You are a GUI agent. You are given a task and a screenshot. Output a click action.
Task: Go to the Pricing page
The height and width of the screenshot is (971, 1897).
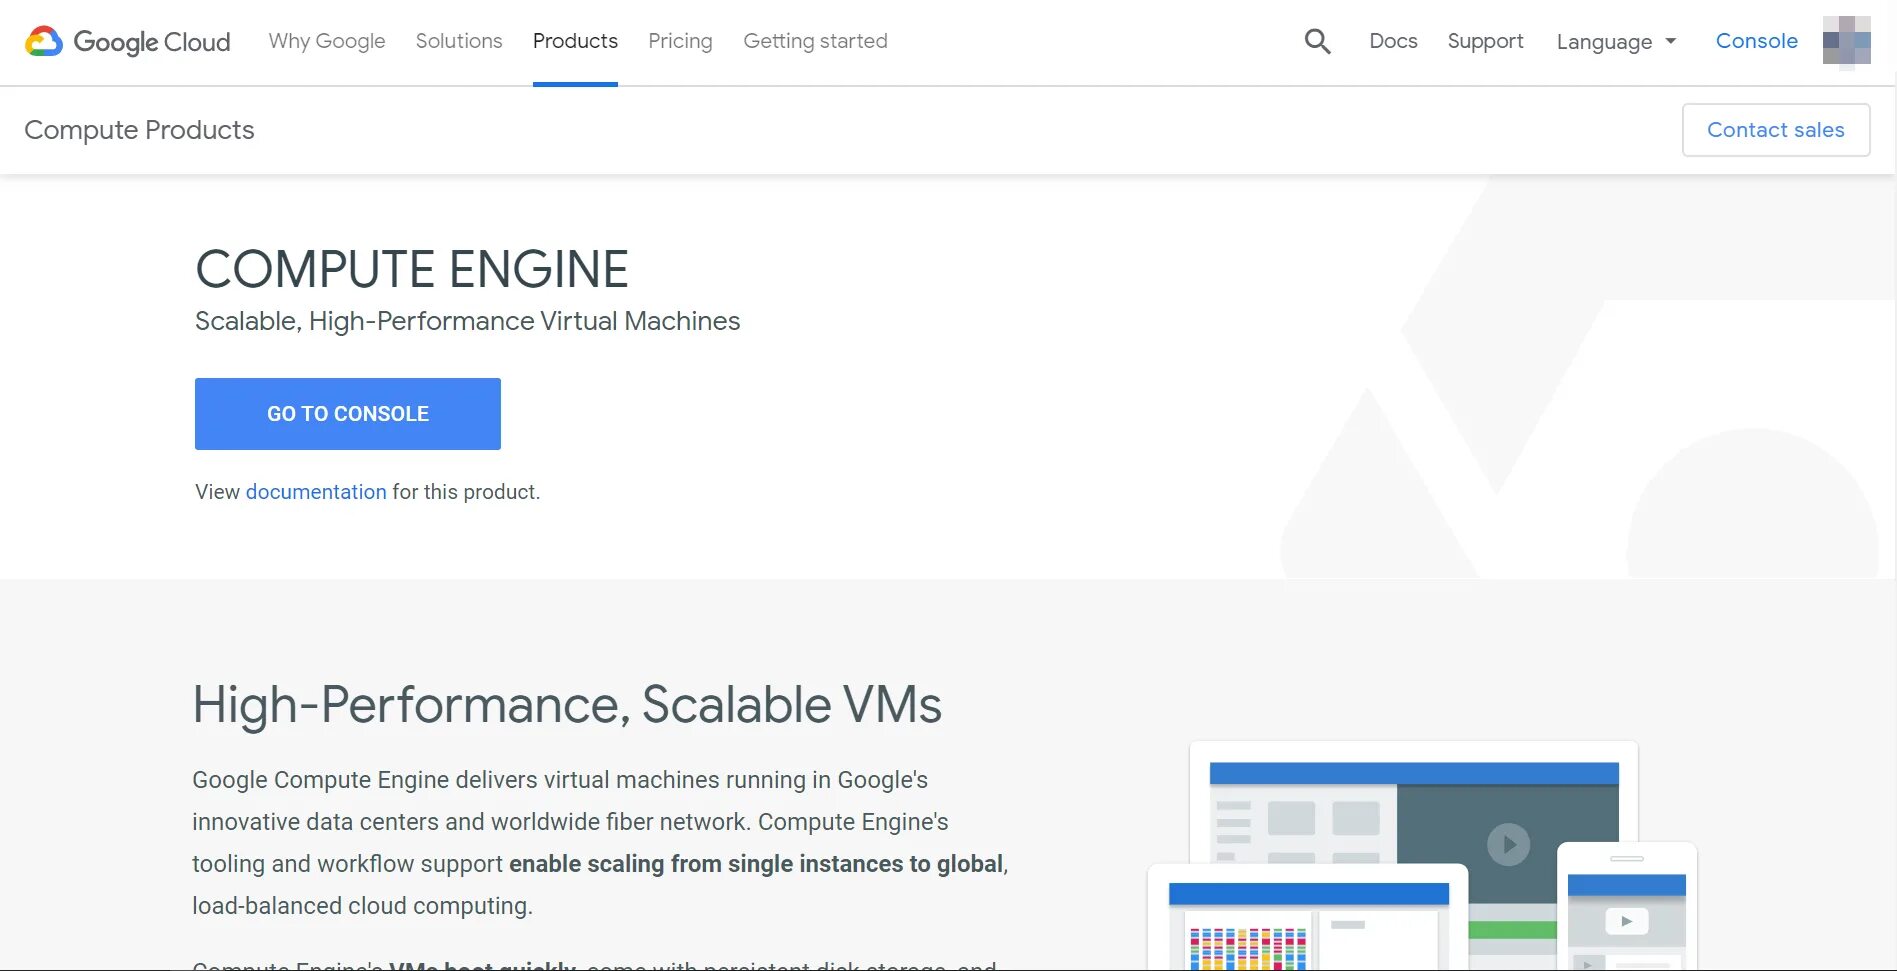coord(680,41)
